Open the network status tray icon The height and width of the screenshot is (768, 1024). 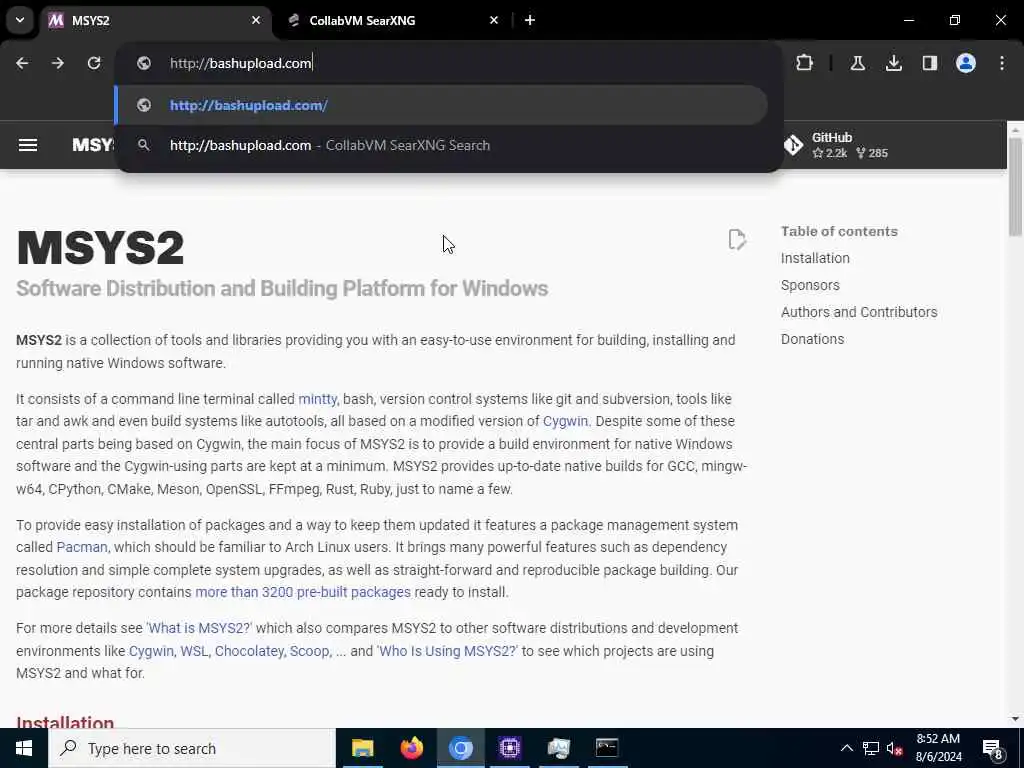[871, 748]
